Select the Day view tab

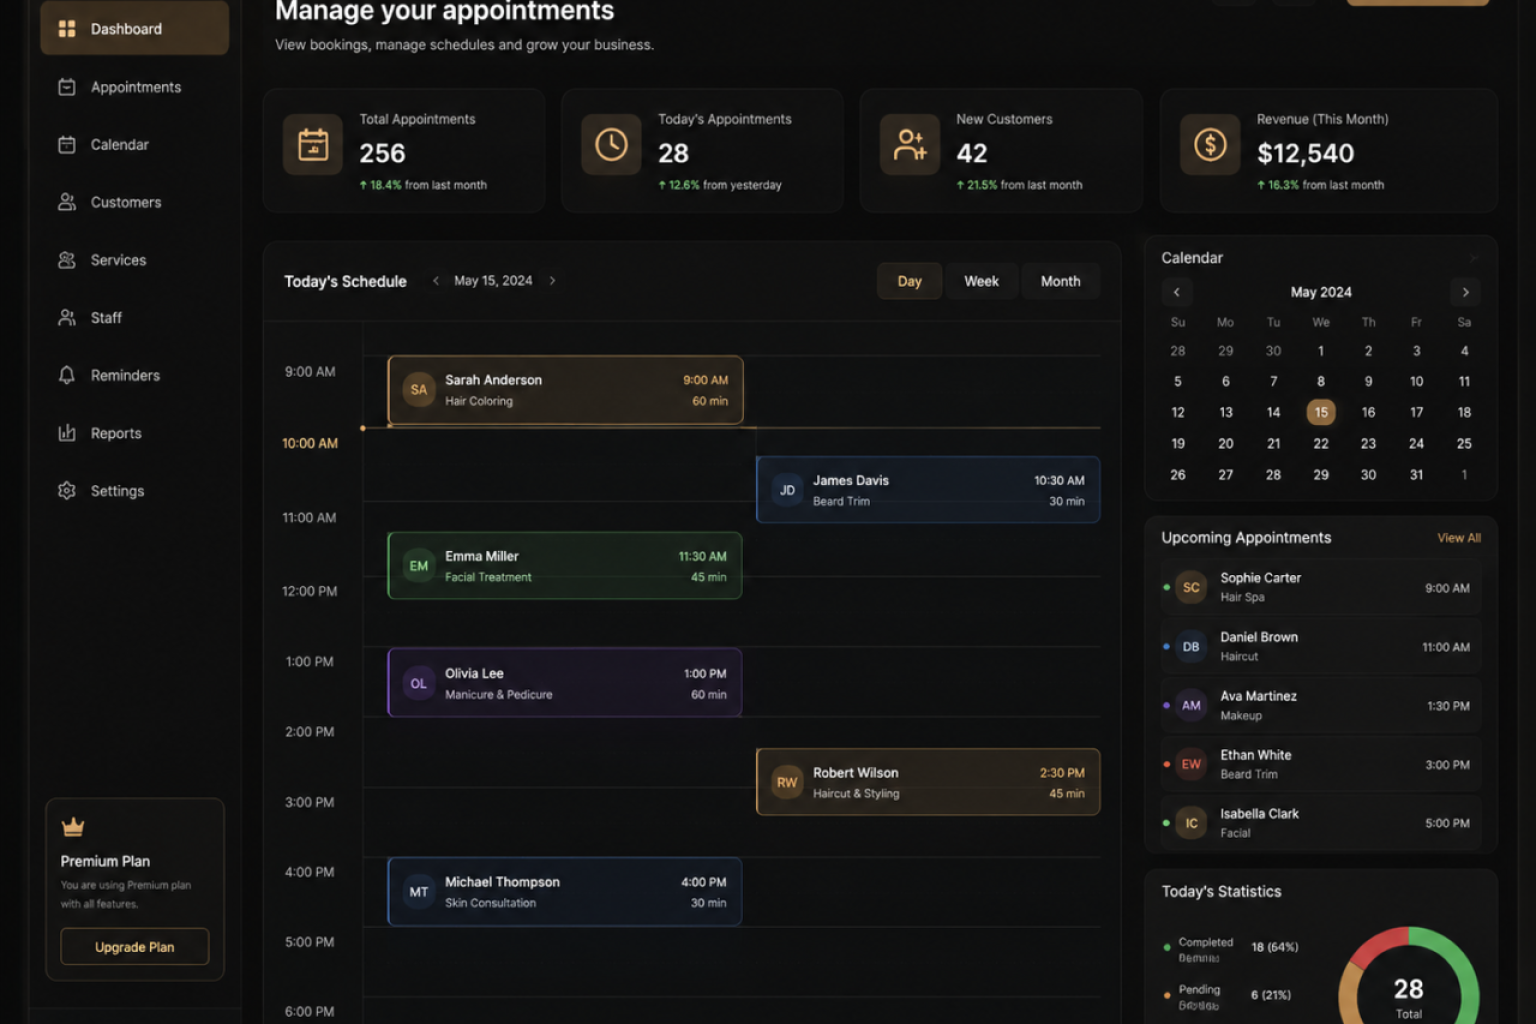(909, 281)
